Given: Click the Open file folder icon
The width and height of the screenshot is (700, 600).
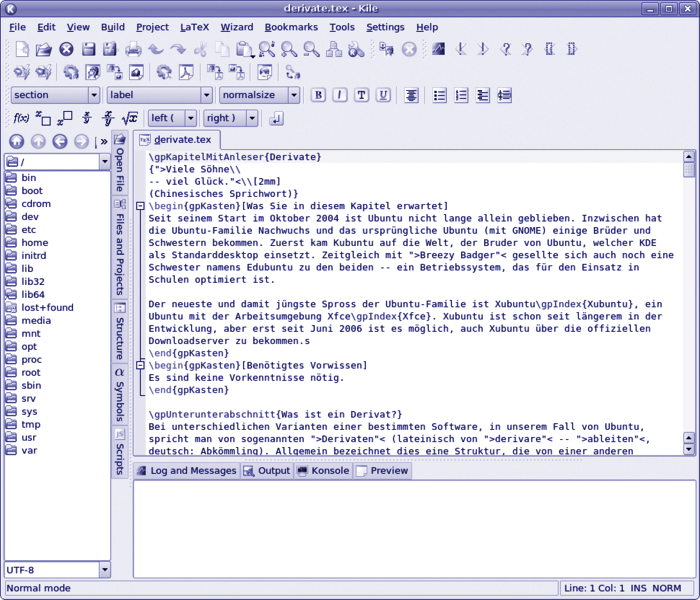Looking at the screenshot, I should (43, 49).
